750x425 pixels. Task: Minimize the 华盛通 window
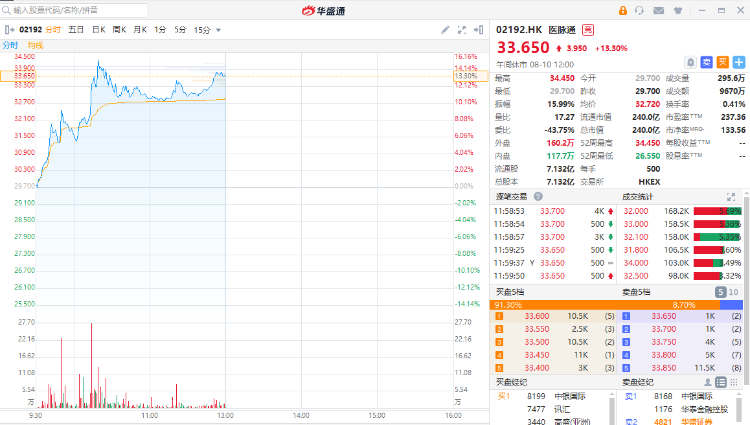(702, 10)
